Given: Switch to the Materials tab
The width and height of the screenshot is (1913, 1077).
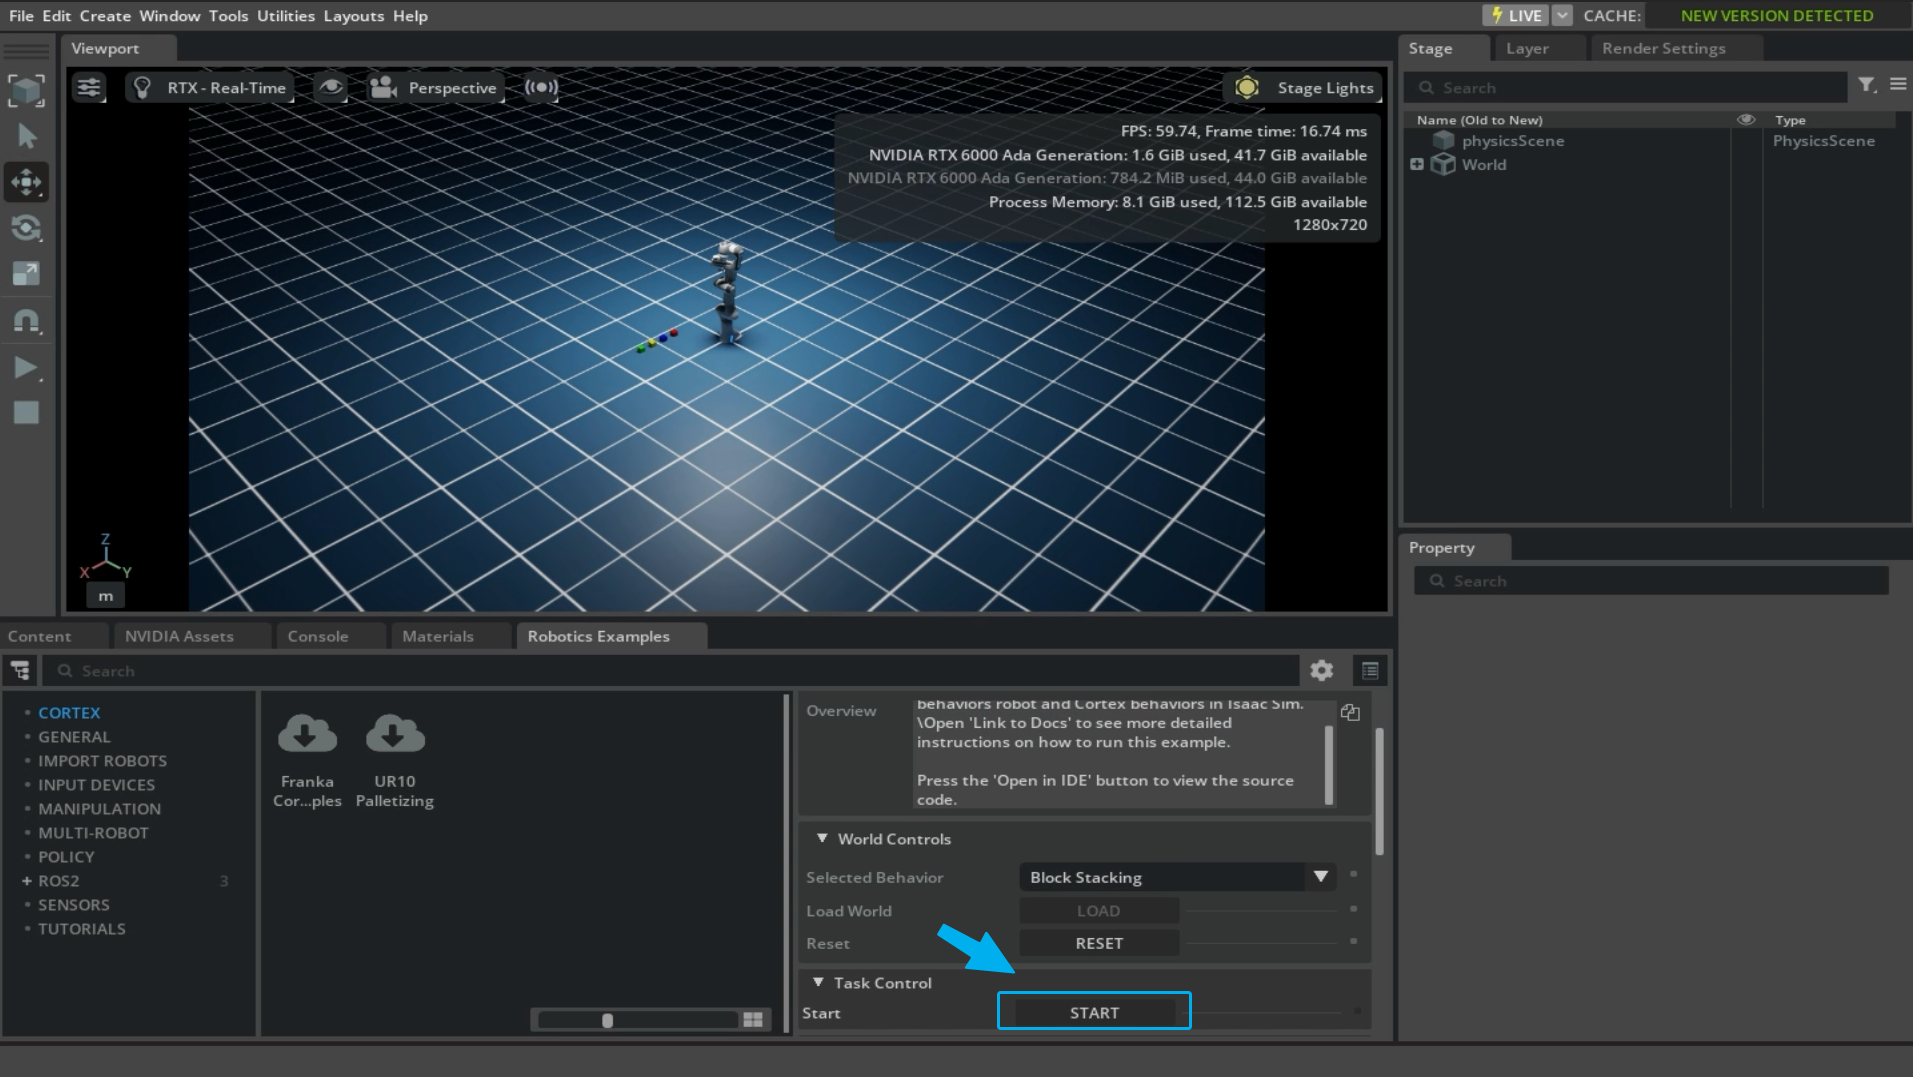Looking at the screenshot, I should pyautogui.click(x=438, y=636).
